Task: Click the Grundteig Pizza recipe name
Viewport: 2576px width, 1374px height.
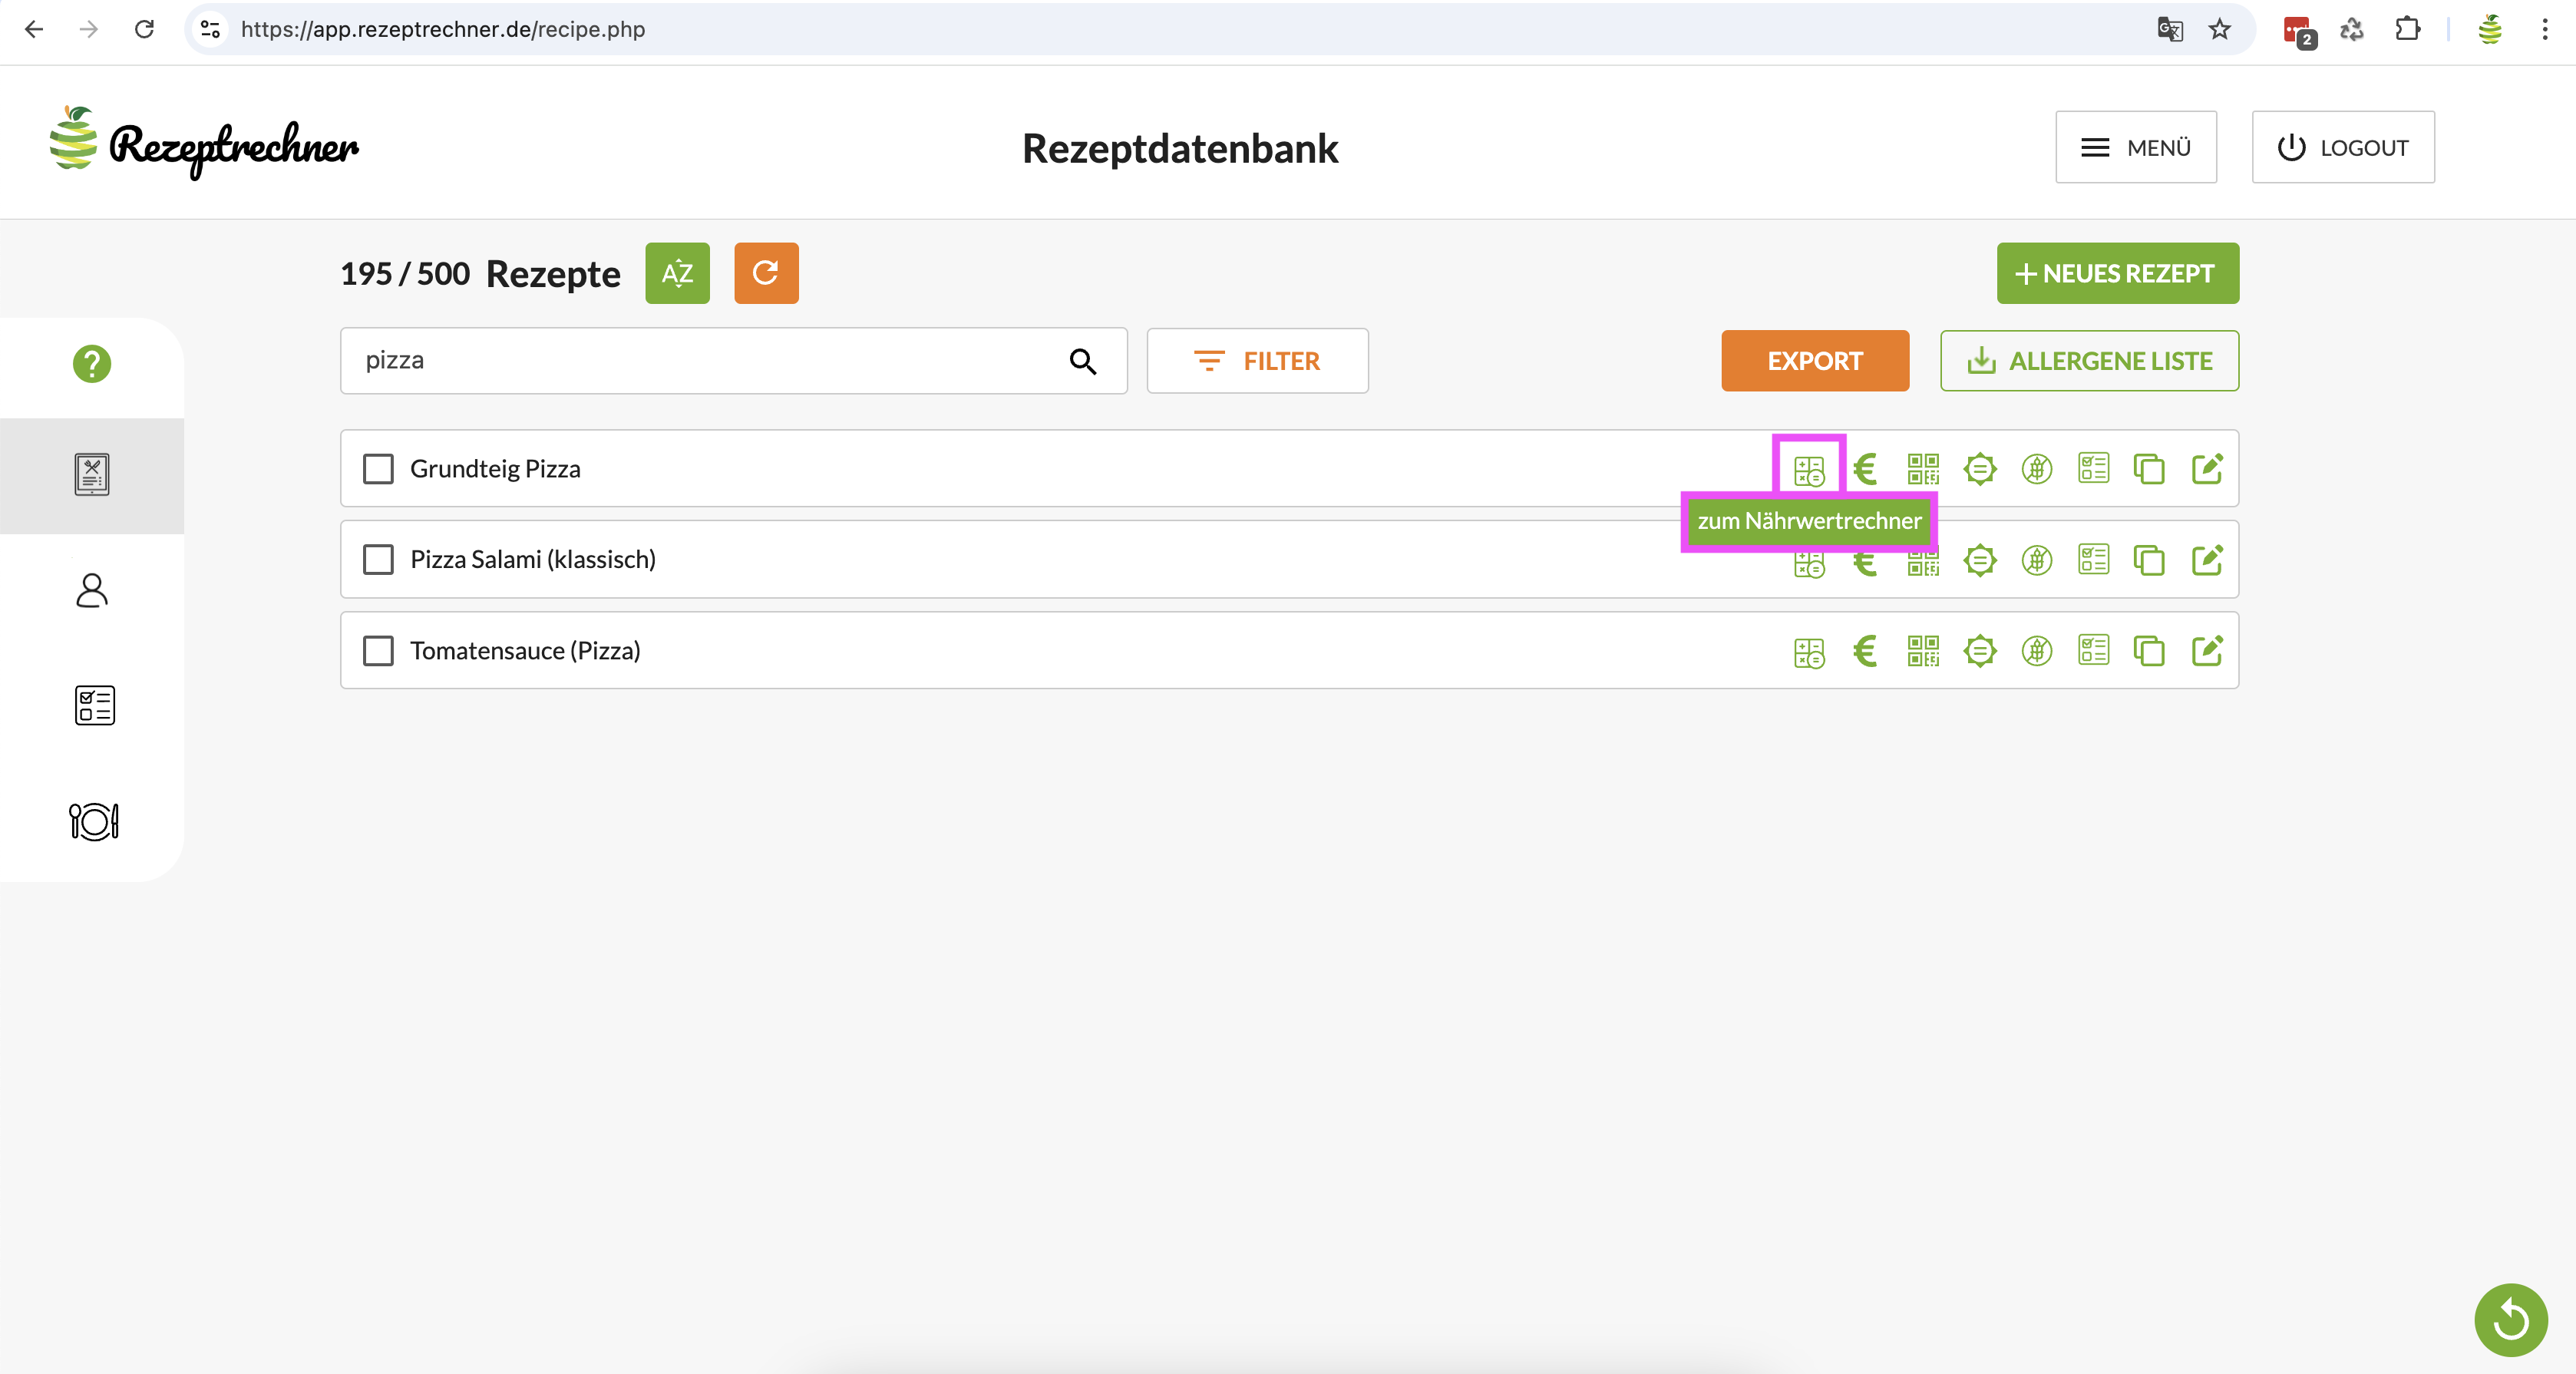Action: (x=495, y=469)
